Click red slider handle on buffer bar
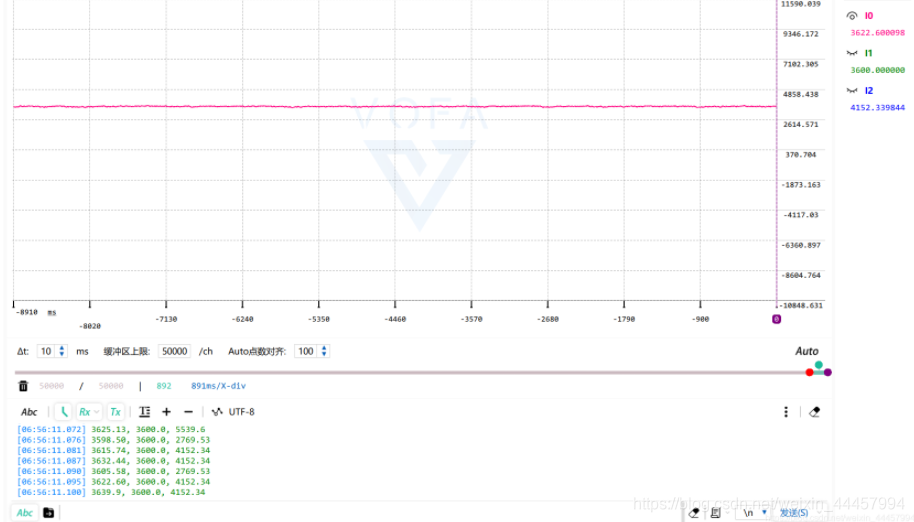Screen dimensions: 914x522 coord(809,372)
